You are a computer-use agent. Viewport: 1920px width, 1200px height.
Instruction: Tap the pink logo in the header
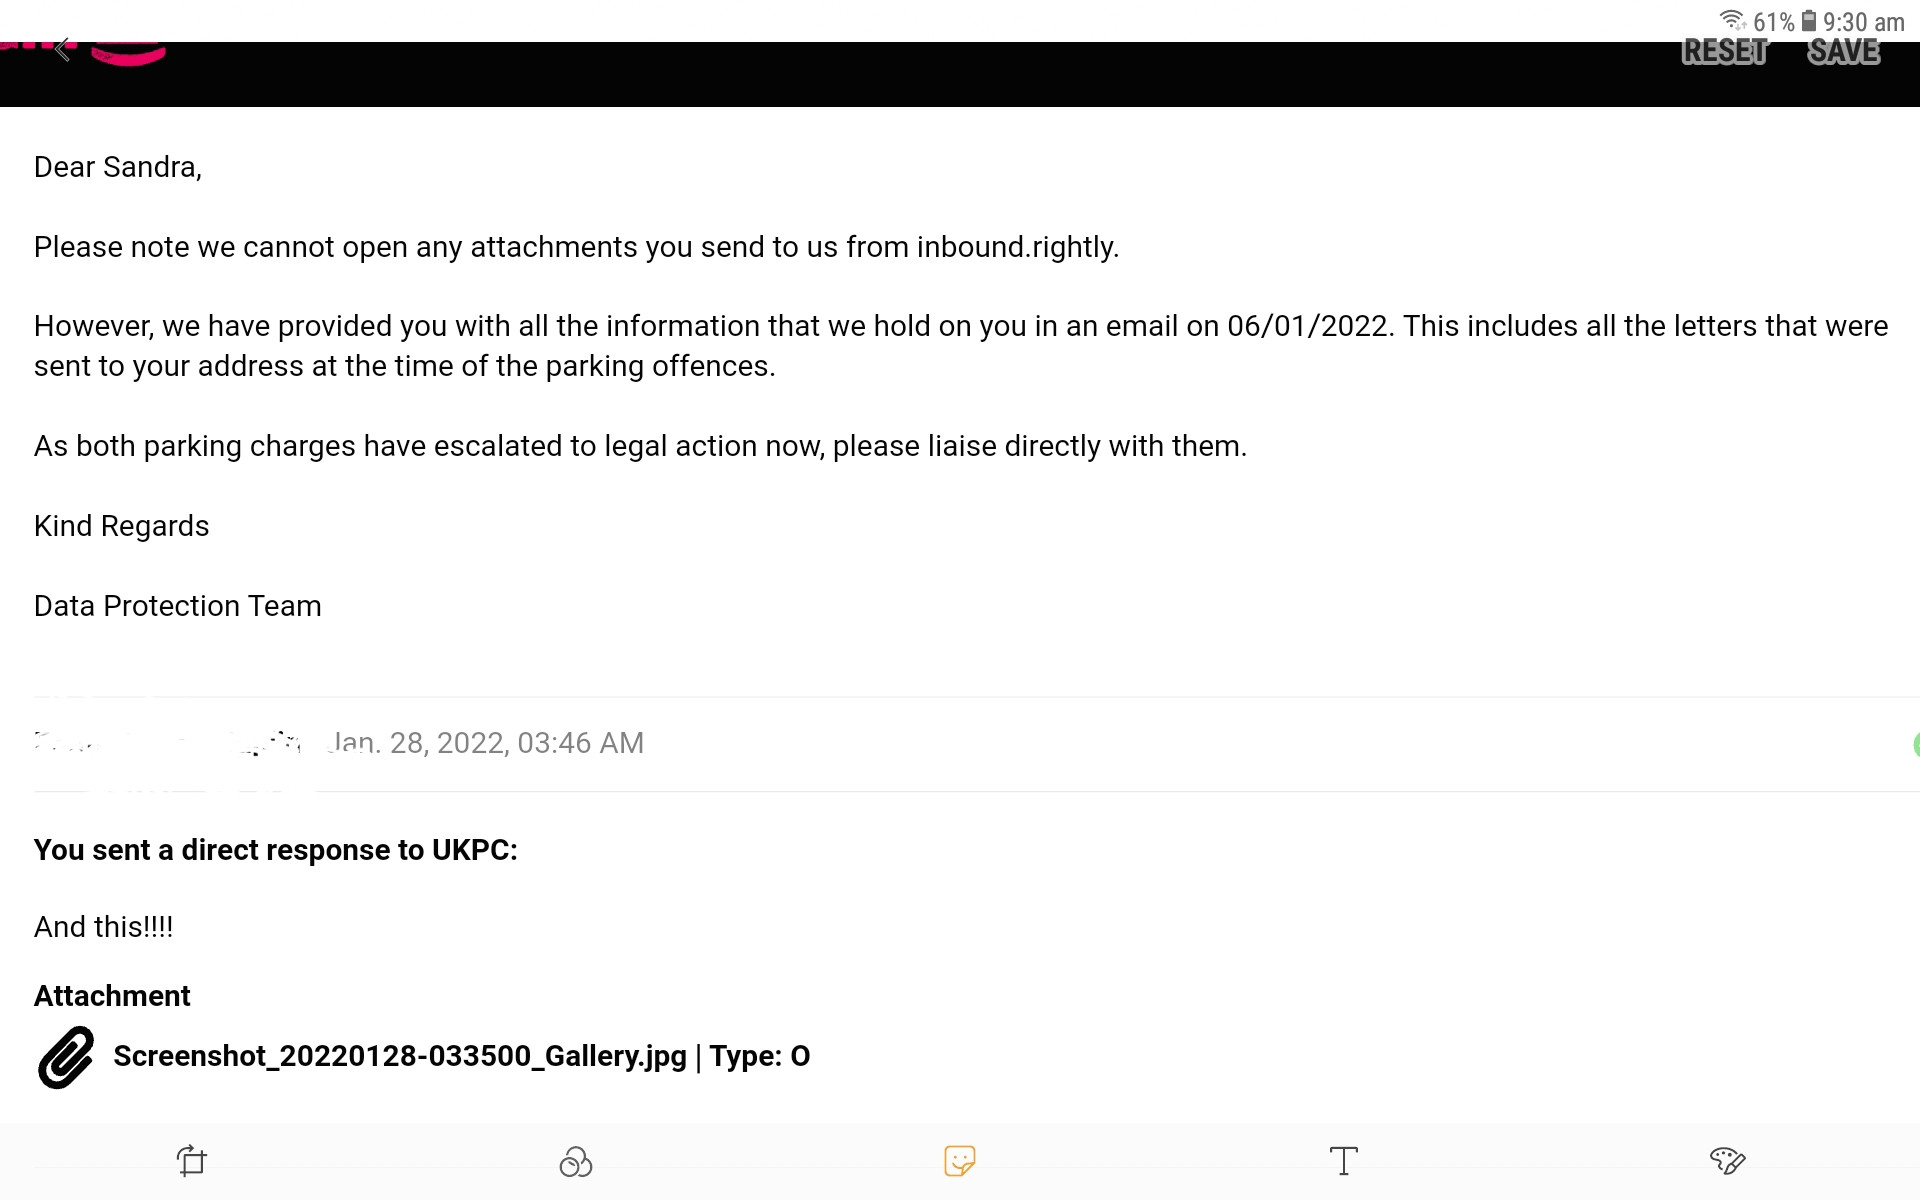[x=128, y=54]
